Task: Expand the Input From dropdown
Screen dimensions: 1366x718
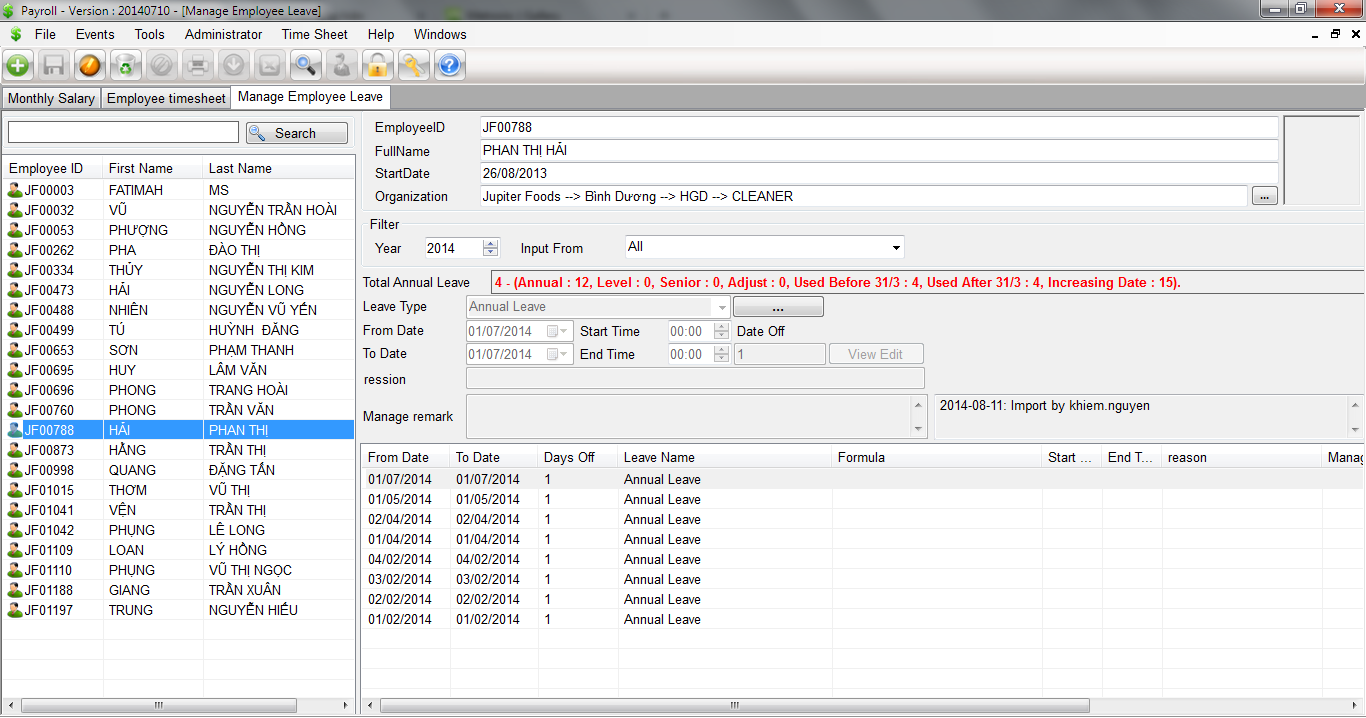Action: [895, 247]
